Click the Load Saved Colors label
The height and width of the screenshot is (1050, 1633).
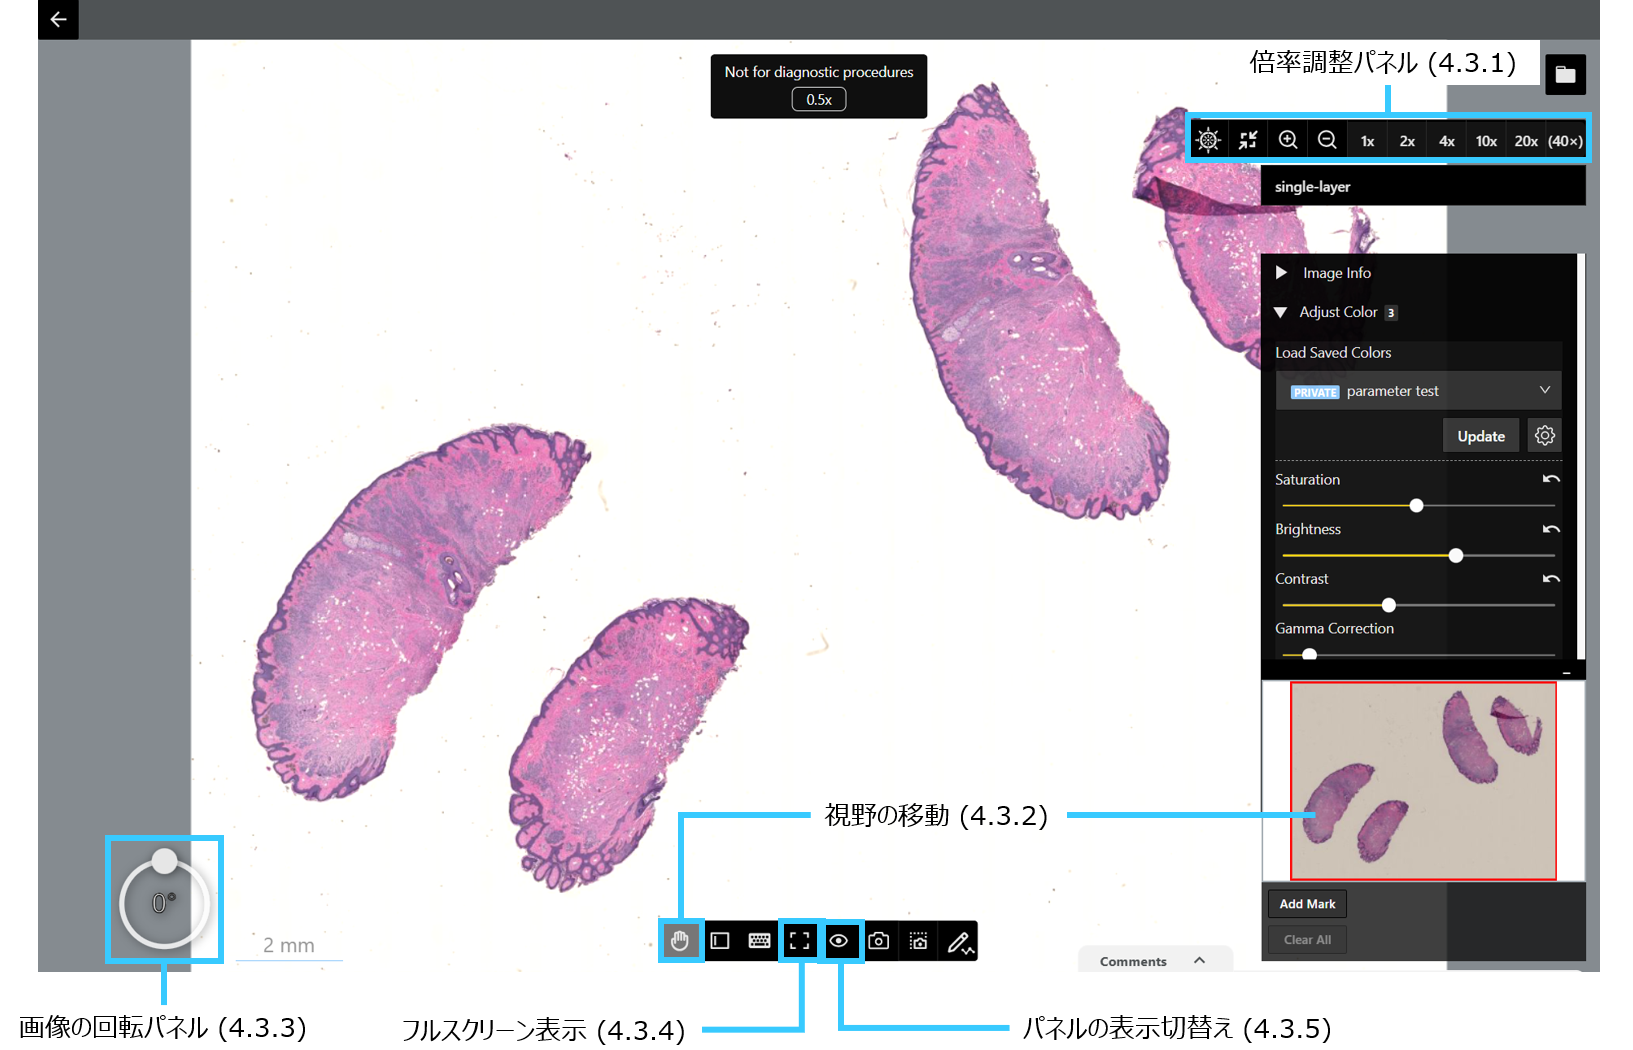point(1333,353)
